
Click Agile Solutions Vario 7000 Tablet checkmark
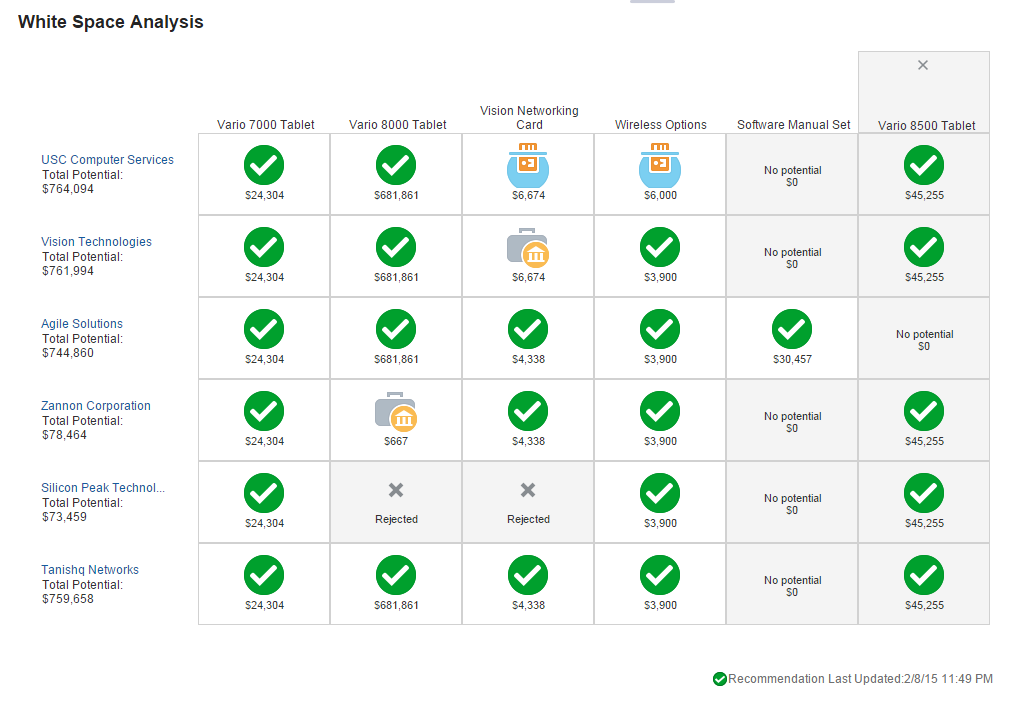coord(264,329)
